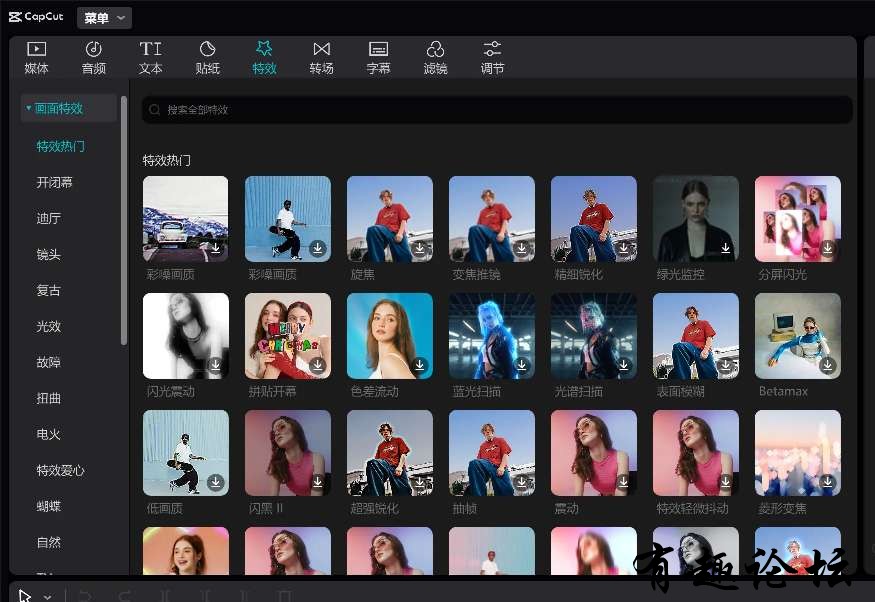Click the category sidebar scrollbar
The width and height of the screenshot is (875, 602).
tap(124, 220)
